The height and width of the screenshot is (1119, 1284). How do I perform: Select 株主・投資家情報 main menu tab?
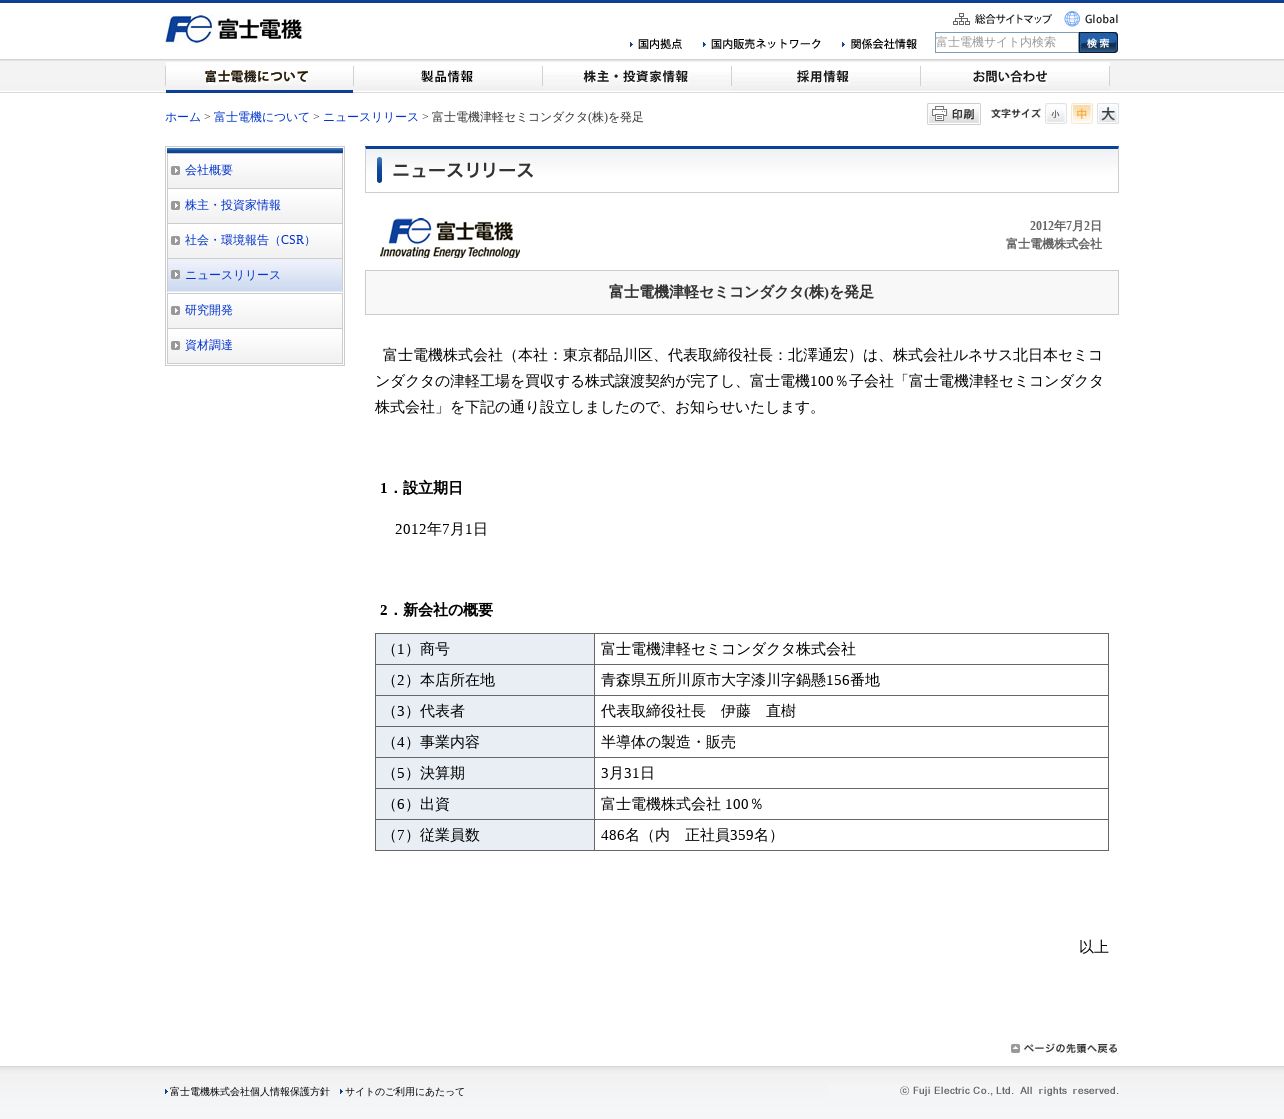pos(636,77)
